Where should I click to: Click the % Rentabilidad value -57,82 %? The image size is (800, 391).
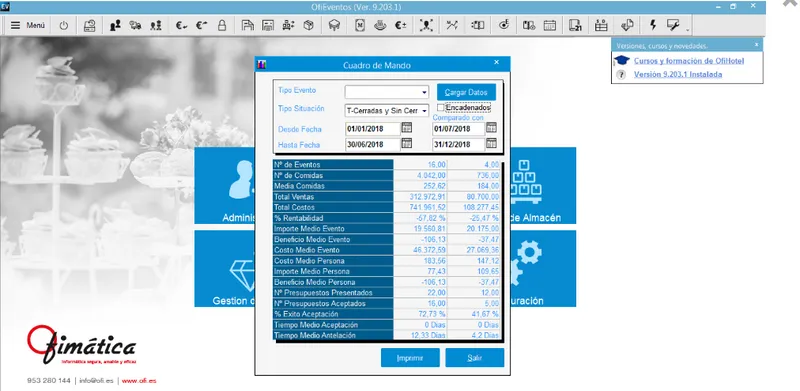(420, 218)
